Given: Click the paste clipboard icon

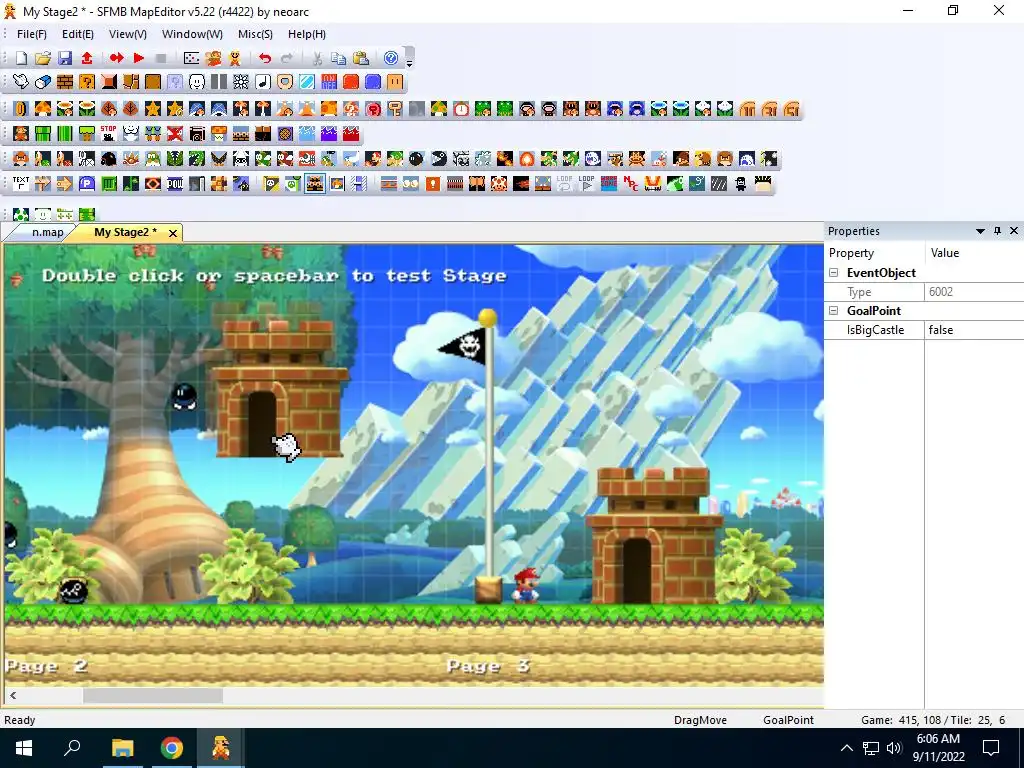Looking at the screenshot, I should [360, 58].
